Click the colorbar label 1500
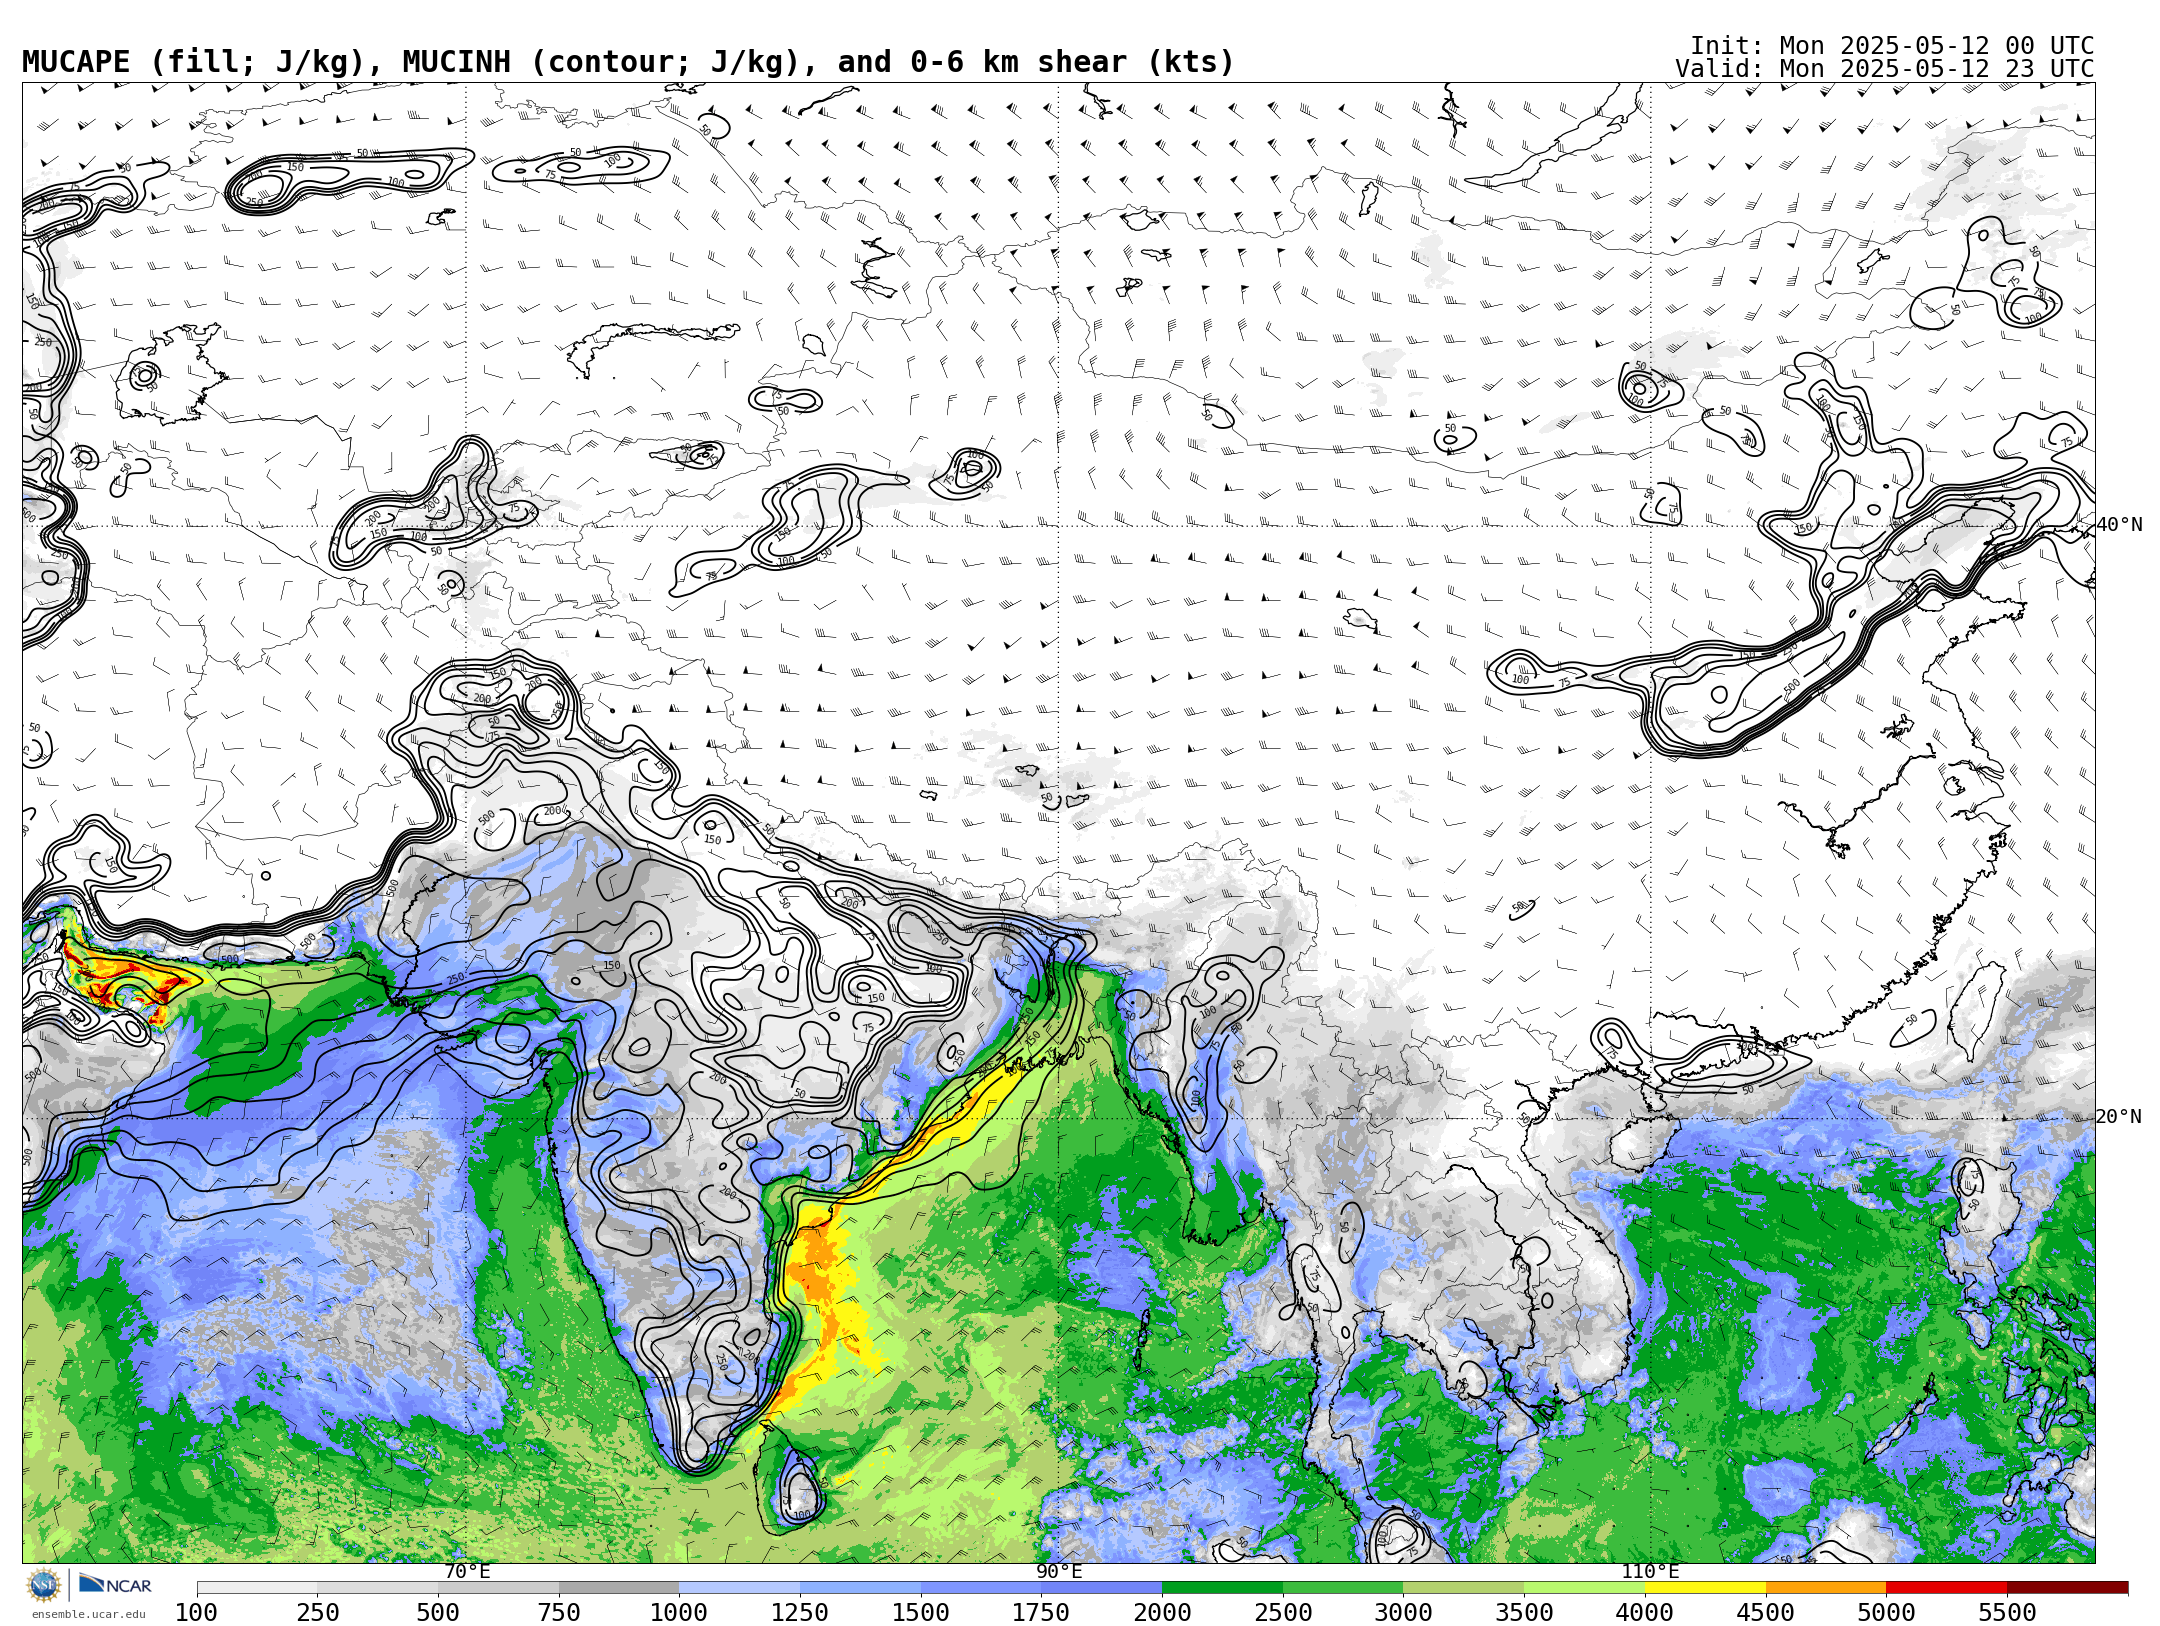 click(x=921, y=1613)
